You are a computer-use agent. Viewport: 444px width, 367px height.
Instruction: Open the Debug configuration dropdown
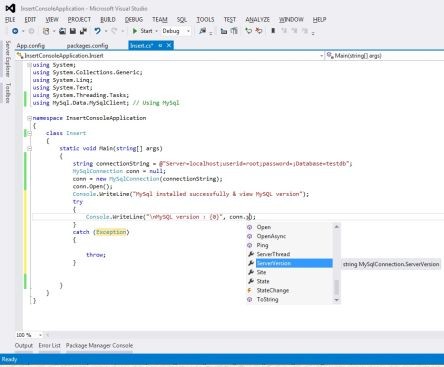click(x=176, y=31)
